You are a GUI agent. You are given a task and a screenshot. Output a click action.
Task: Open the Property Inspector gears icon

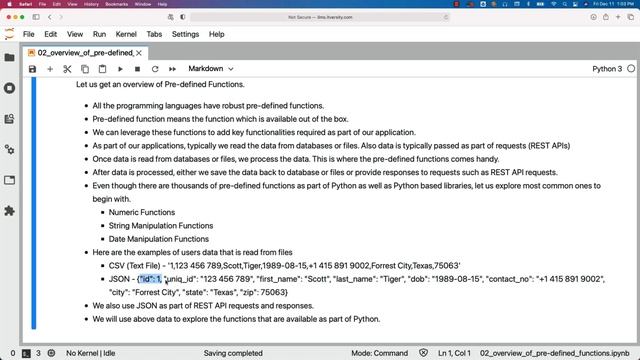pos(9,149)
